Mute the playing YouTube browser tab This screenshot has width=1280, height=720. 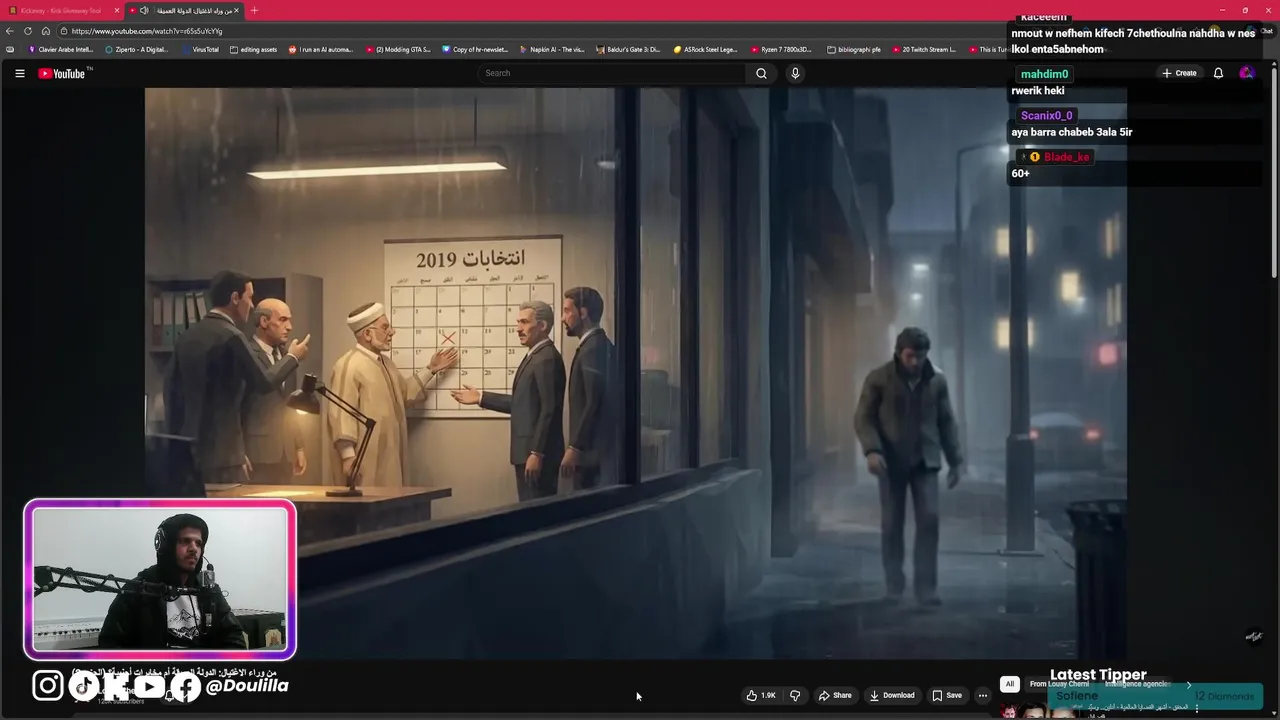144,10
